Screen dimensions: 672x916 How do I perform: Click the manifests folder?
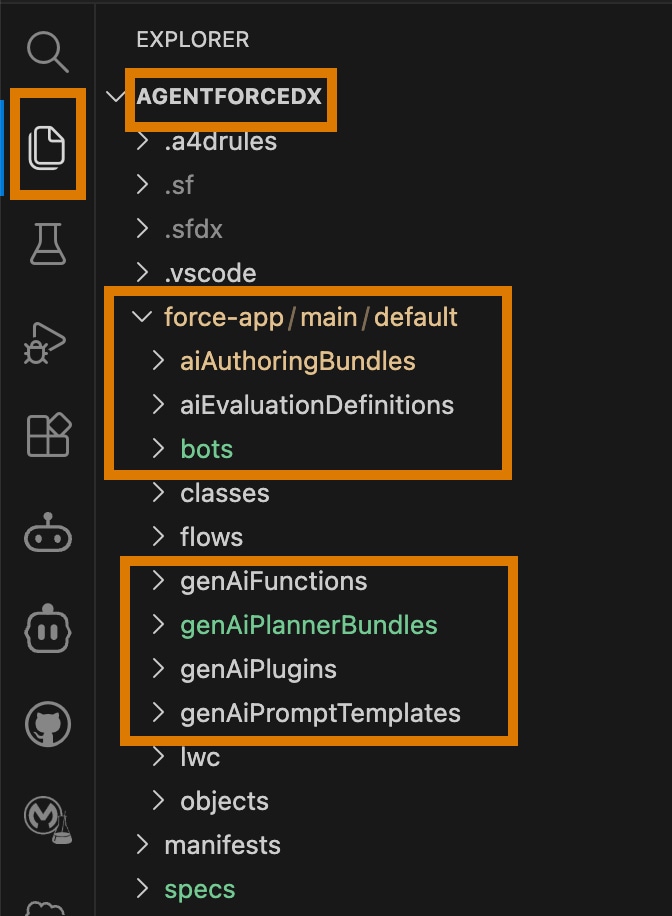tap(221, 845)
